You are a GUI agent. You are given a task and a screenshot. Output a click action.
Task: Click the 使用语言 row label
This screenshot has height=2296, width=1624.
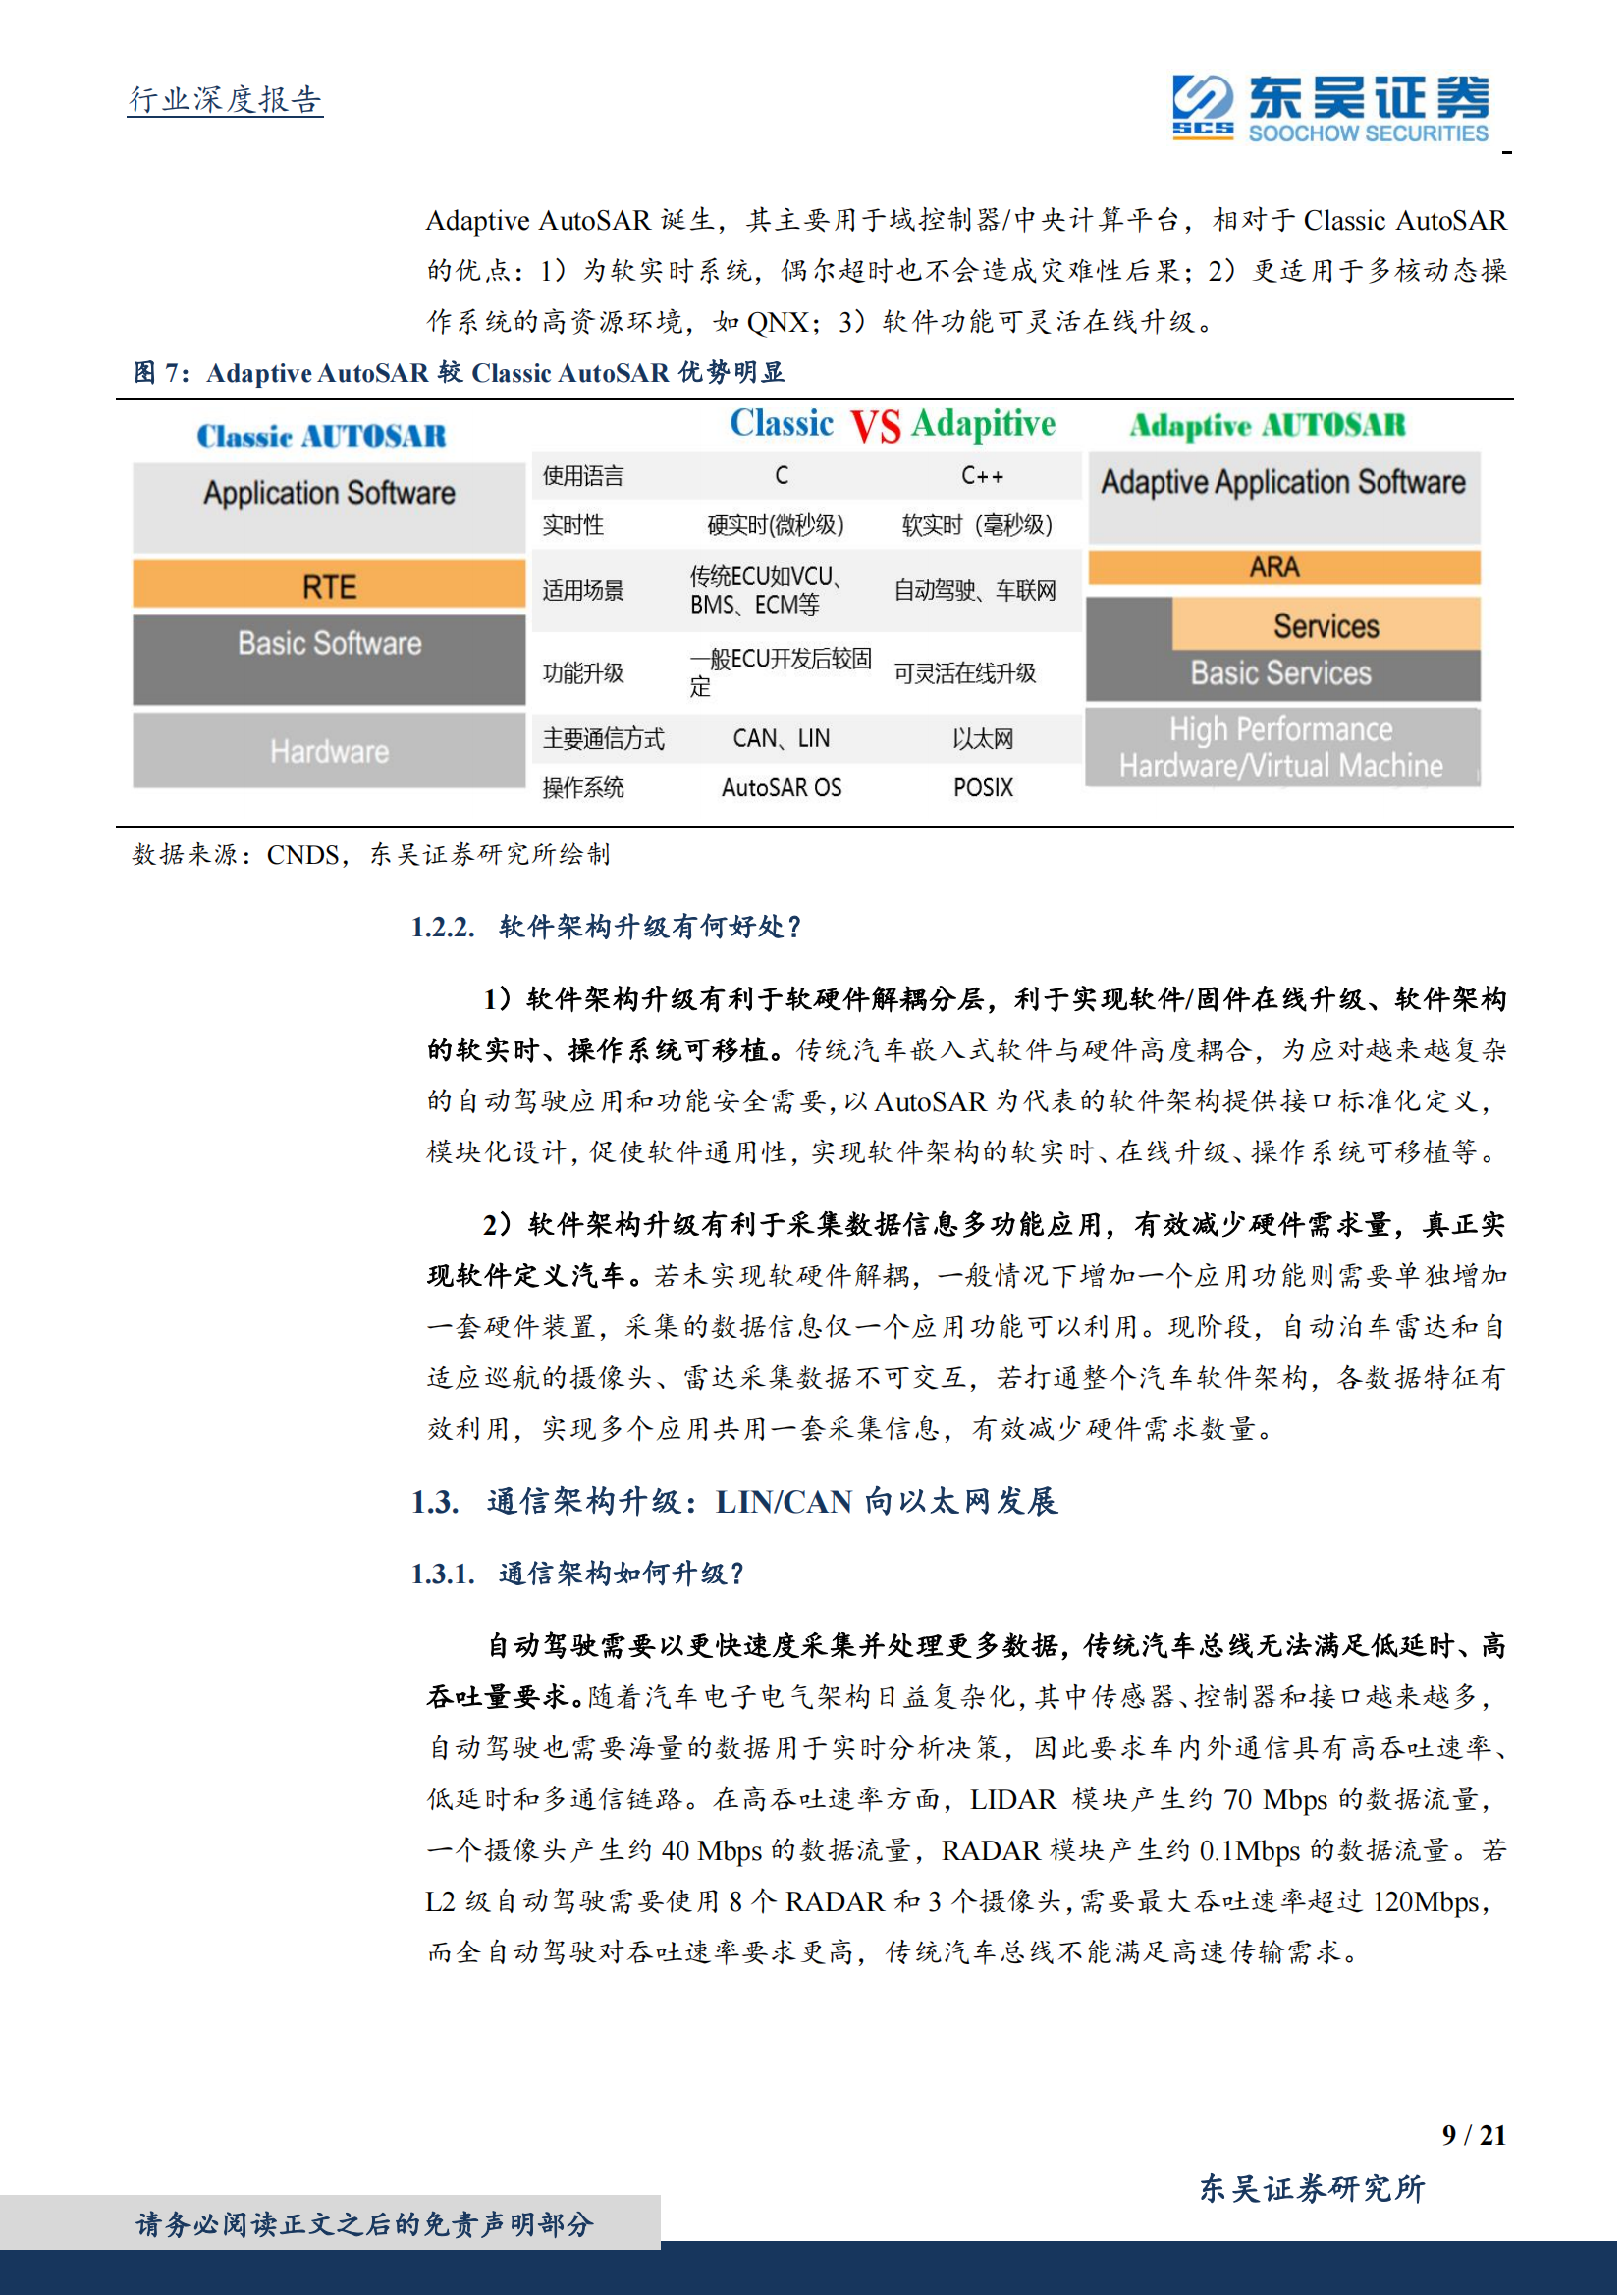pos(583,476)
